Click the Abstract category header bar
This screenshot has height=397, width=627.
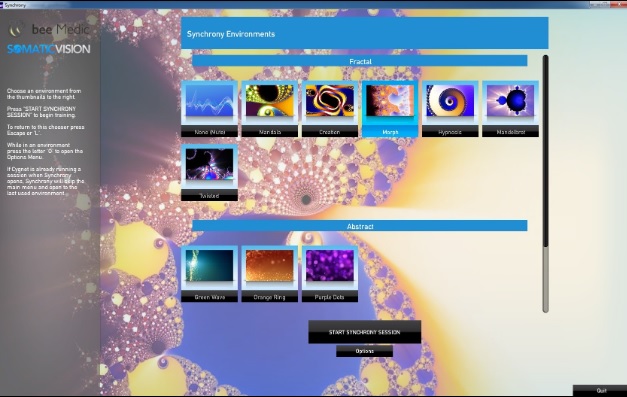point(359,226)
